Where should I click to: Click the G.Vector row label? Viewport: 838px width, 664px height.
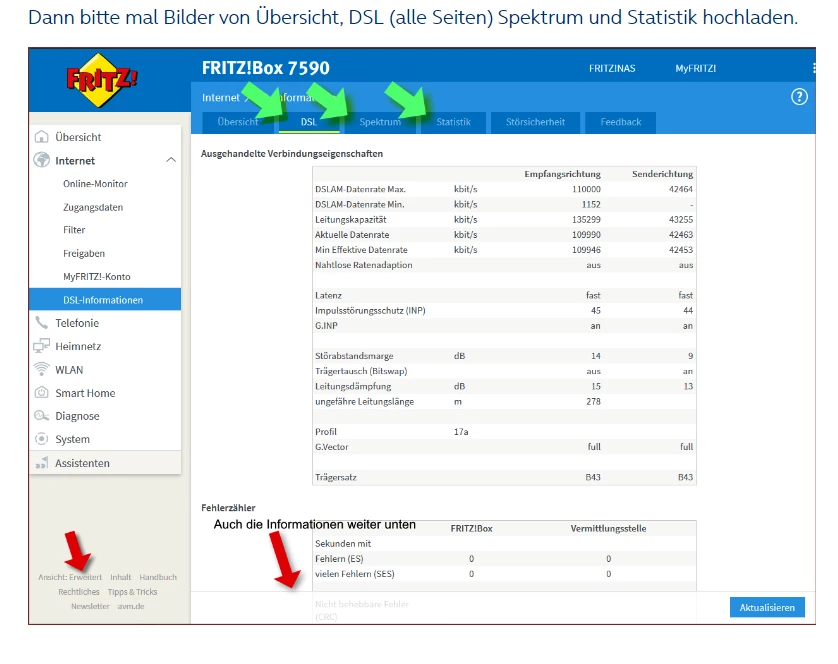(x=331, y=447)
